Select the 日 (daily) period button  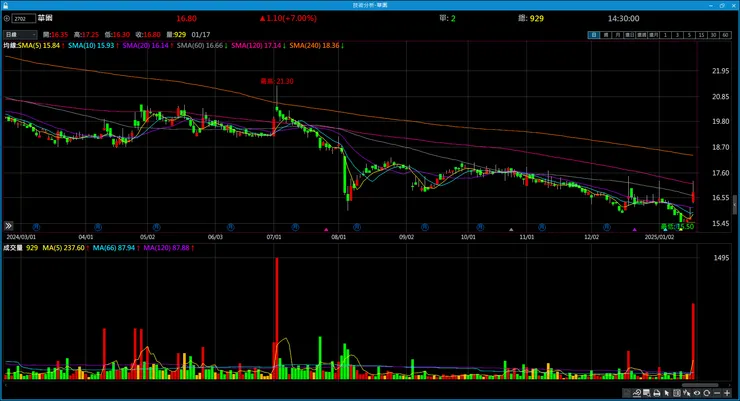(x=593, y=35)
